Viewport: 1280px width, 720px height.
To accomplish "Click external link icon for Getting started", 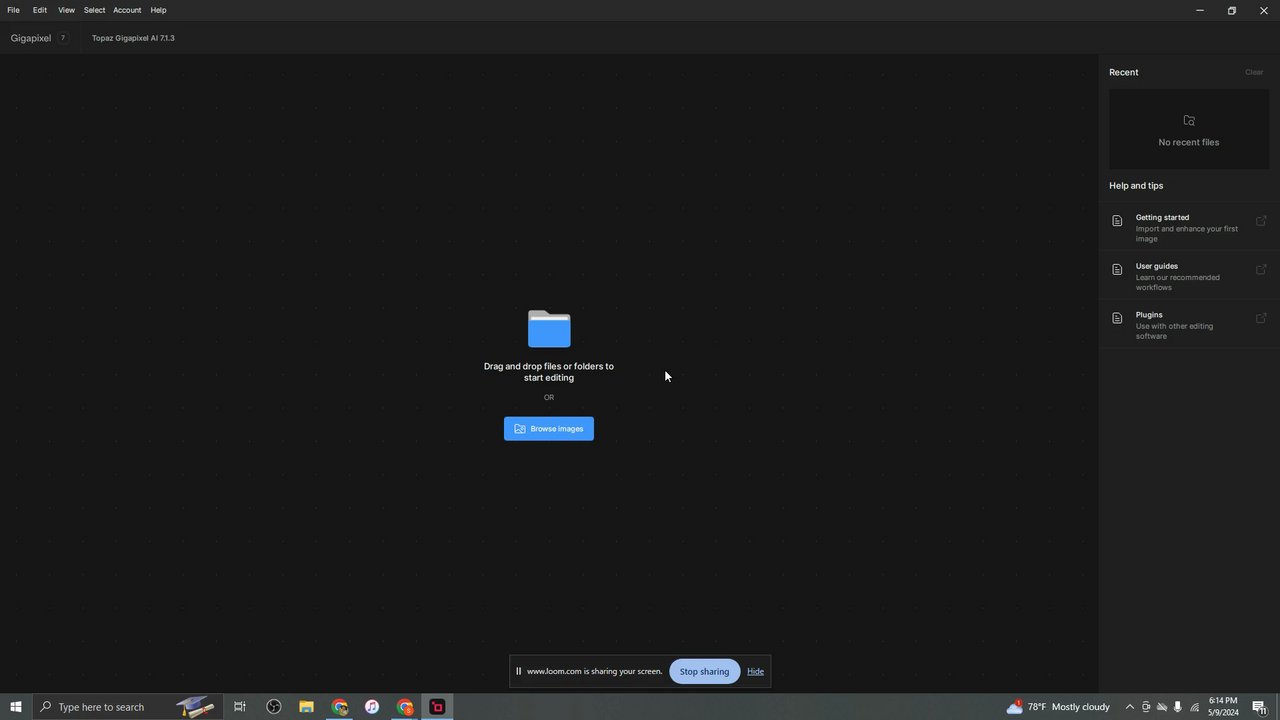I will coord(1261,221).
